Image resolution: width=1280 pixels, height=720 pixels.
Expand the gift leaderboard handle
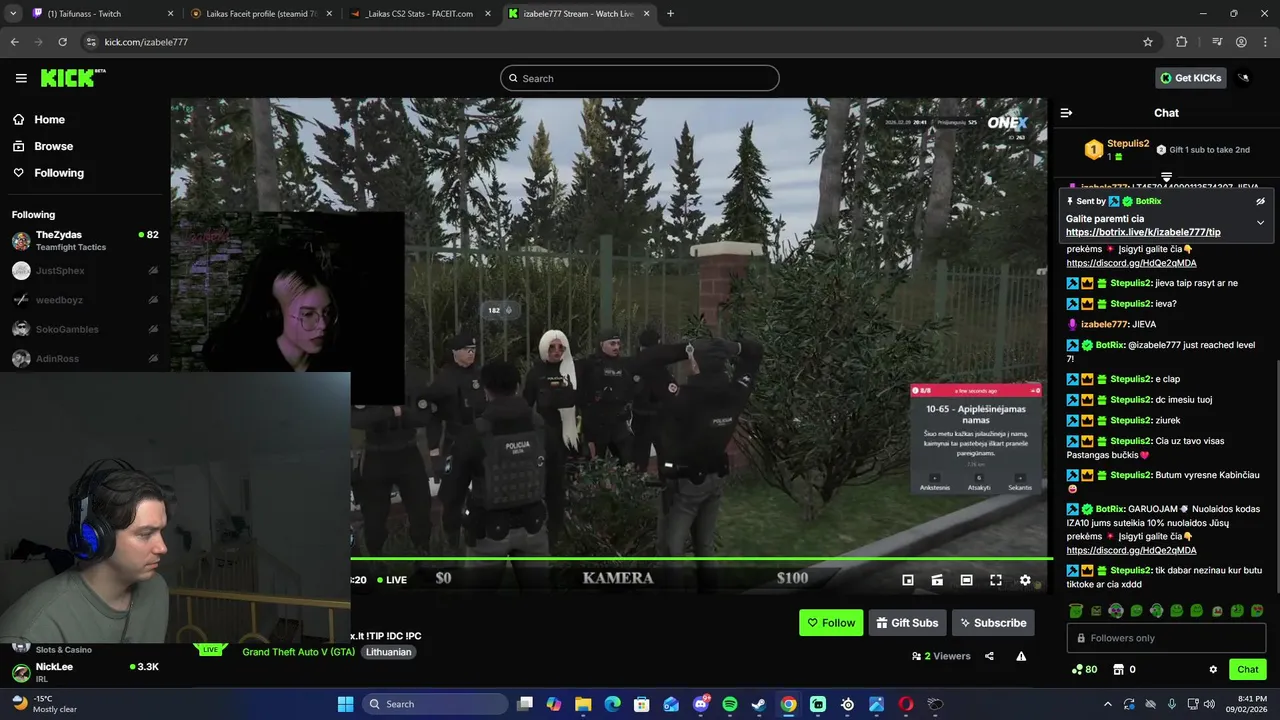point(1166,177)
